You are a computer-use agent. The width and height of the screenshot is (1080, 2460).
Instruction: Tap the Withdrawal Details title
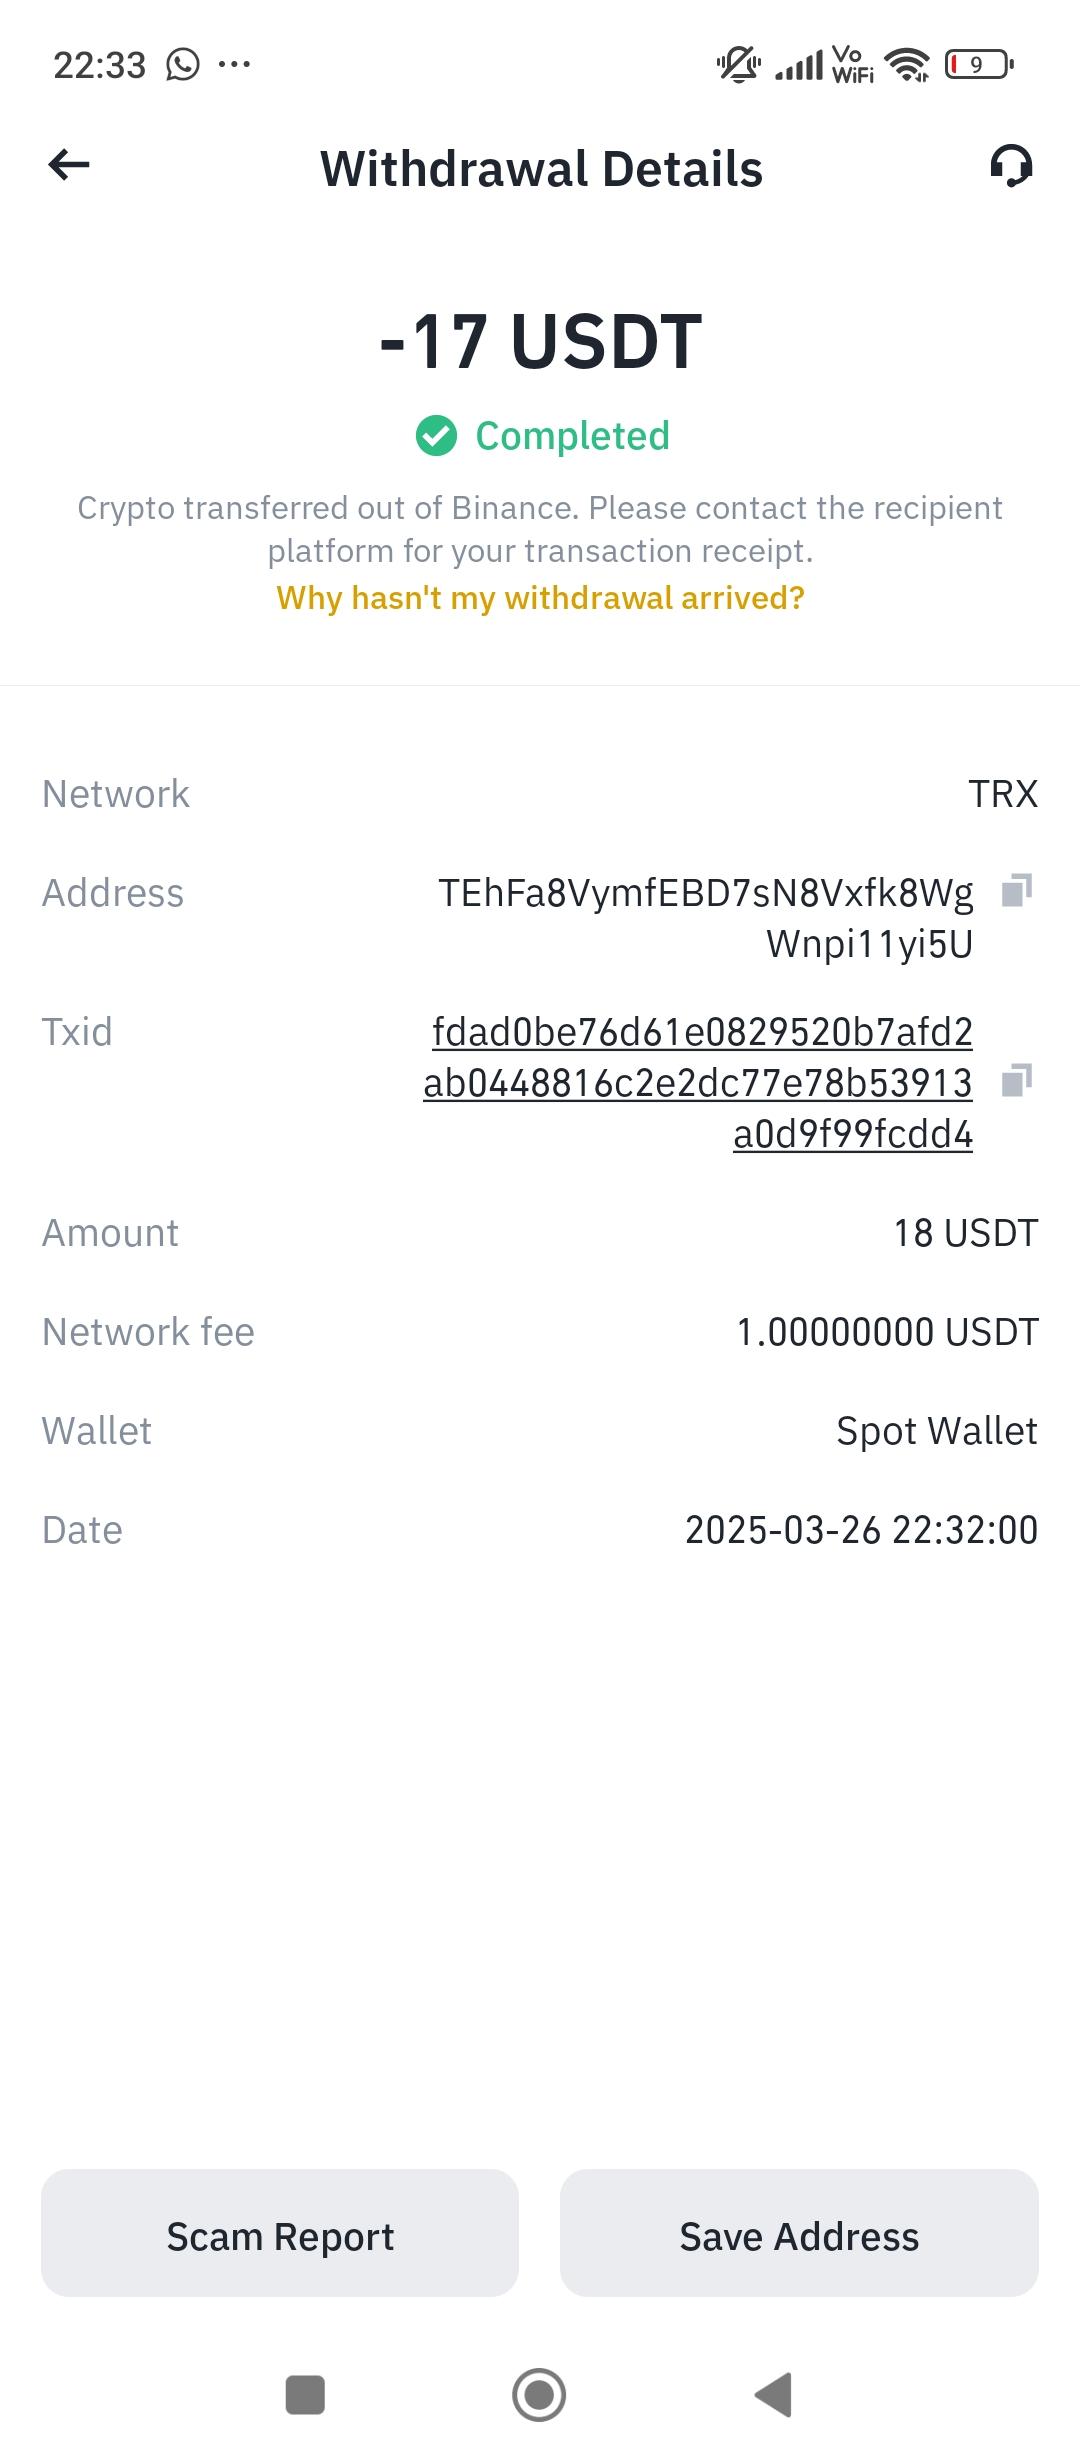coord(541,169)
